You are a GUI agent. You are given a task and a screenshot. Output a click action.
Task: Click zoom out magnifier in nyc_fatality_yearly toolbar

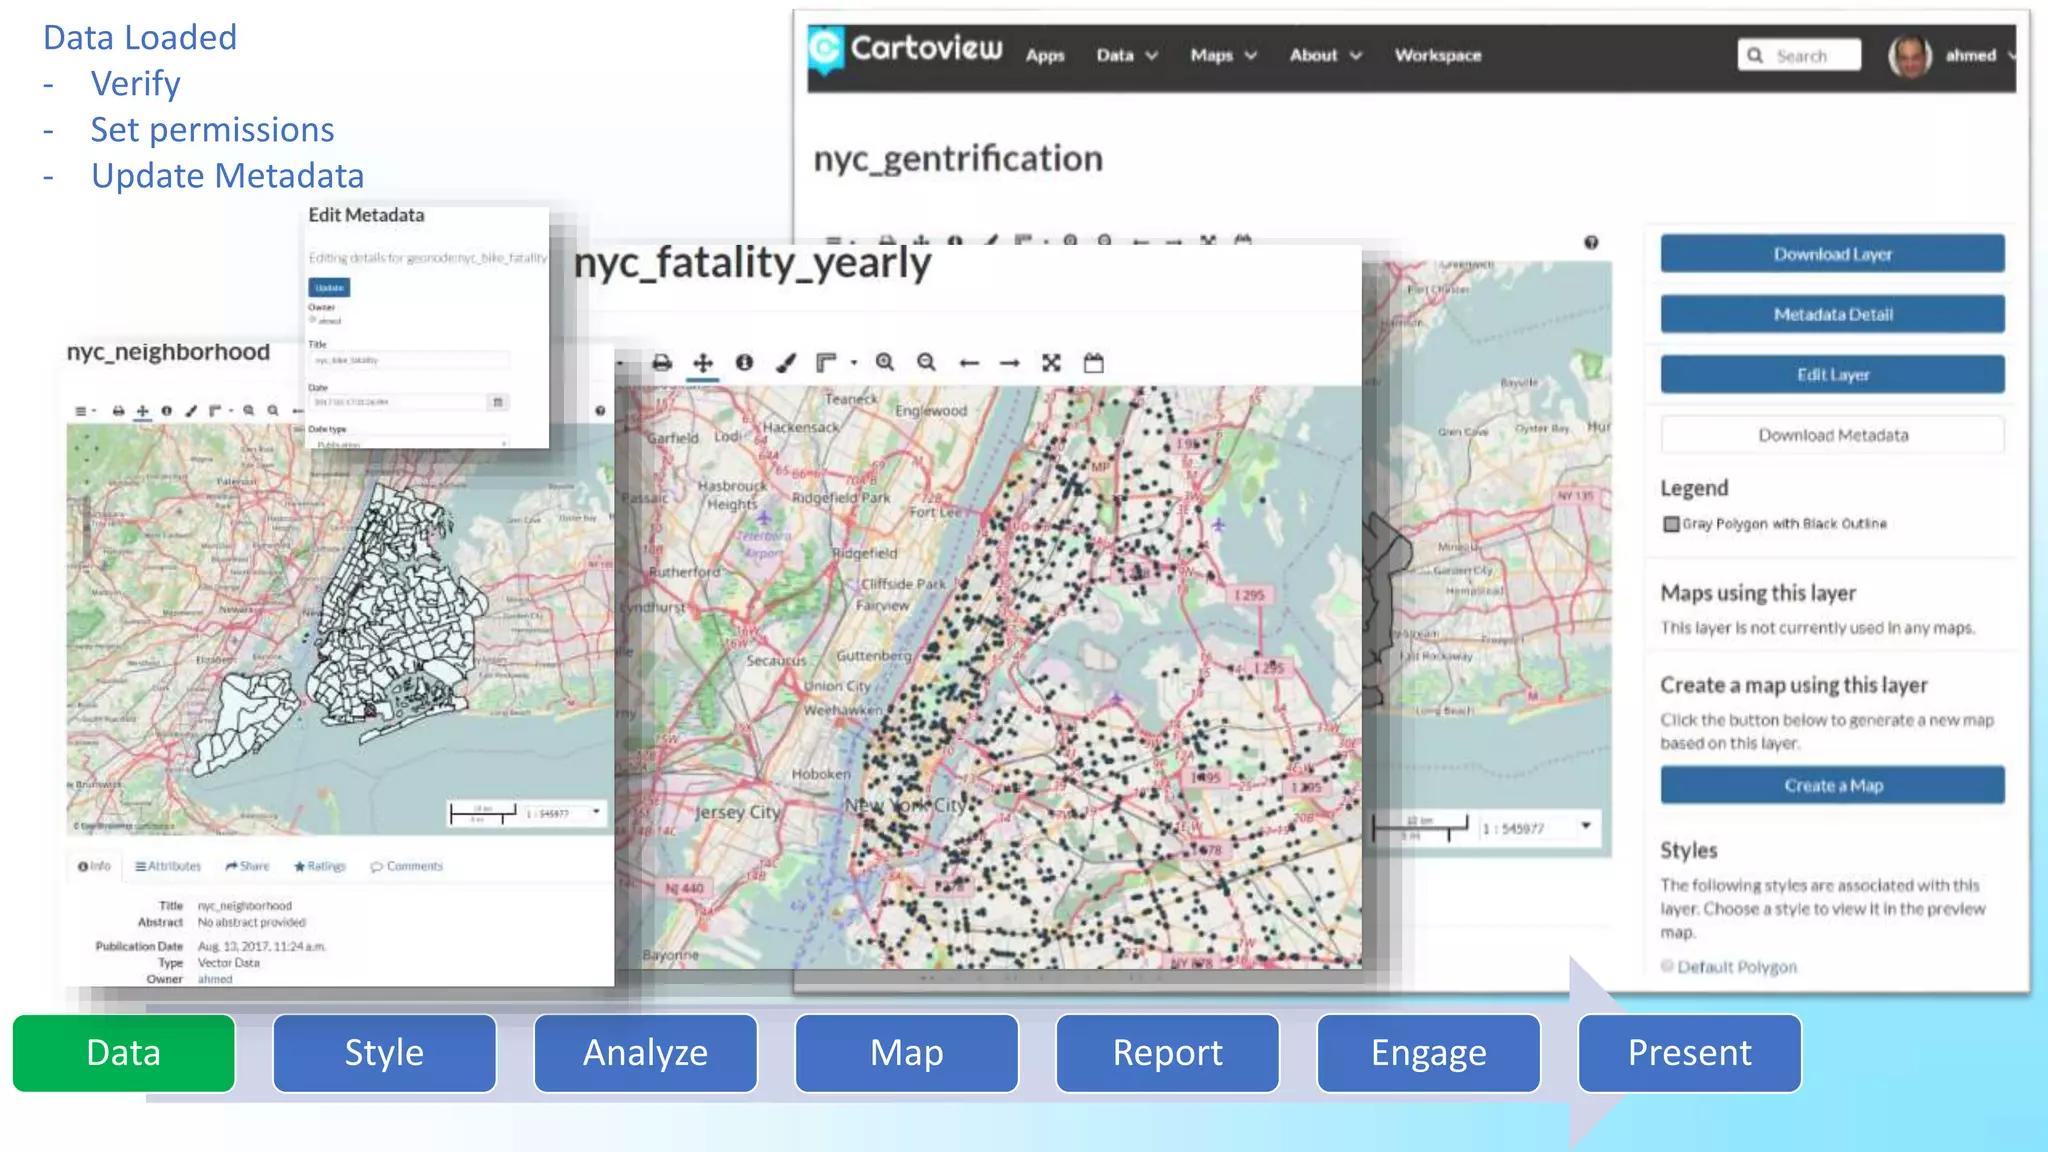pyautogui.click(x=927, y=363)
